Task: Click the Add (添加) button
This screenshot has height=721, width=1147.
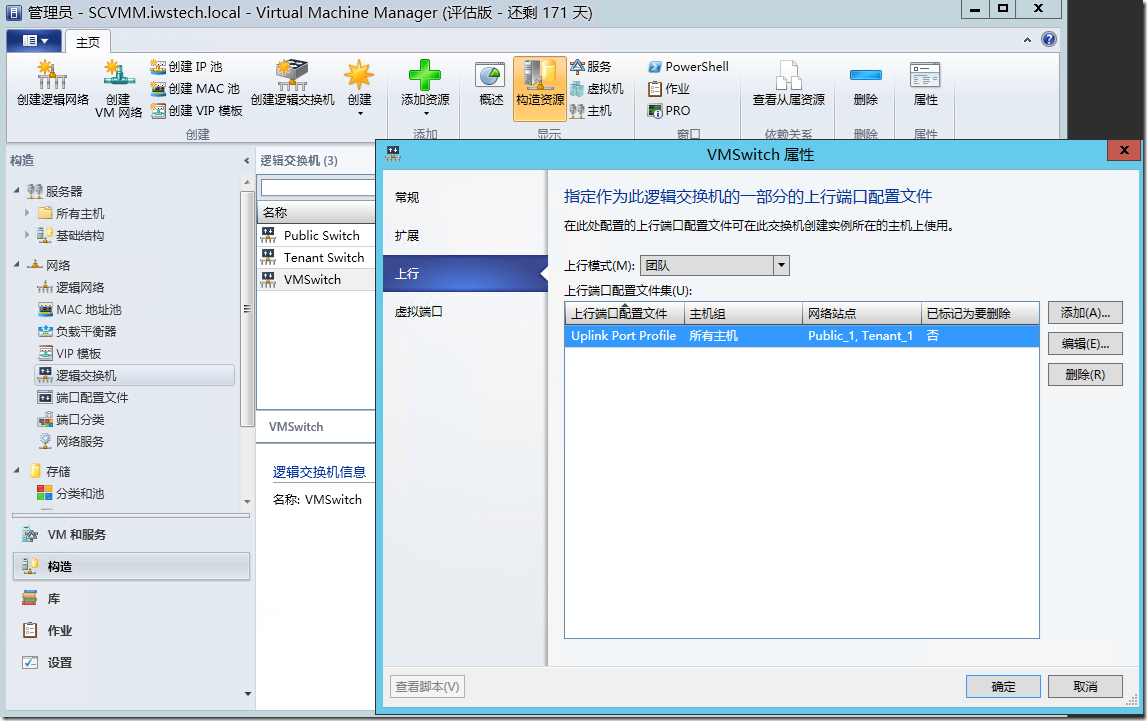Action: pyautogui.click(x=1085, y=313)
